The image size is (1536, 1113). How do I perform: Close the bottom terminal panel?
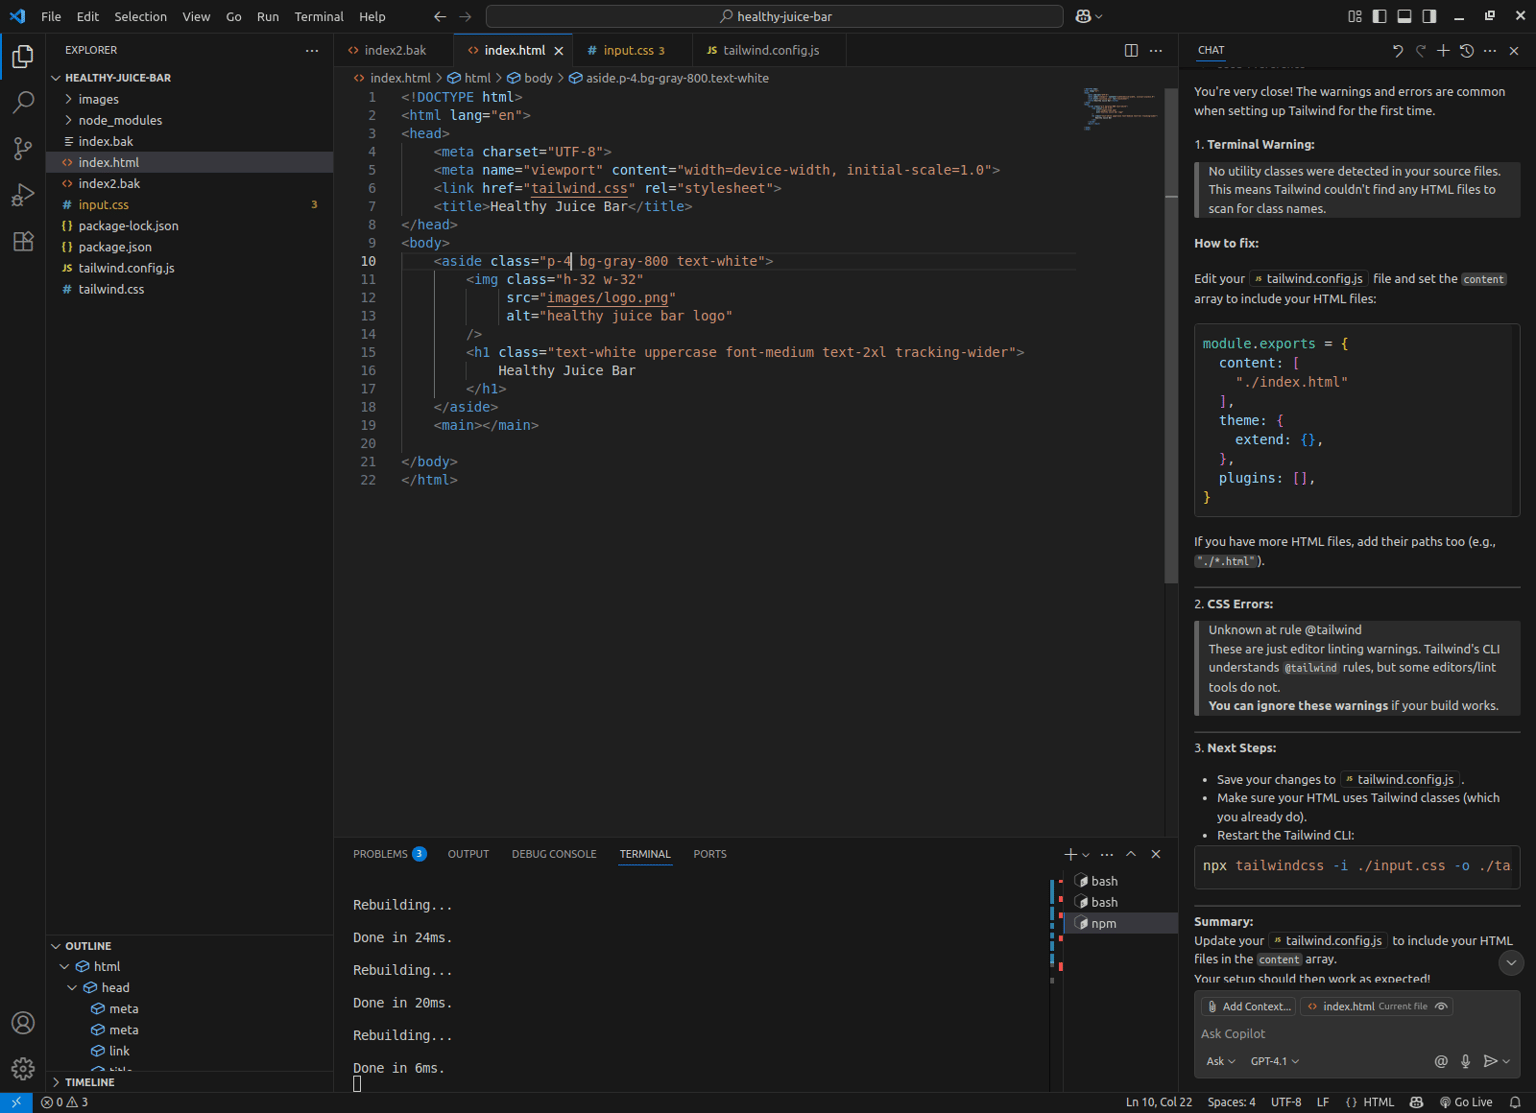[x=1156, y=854]
